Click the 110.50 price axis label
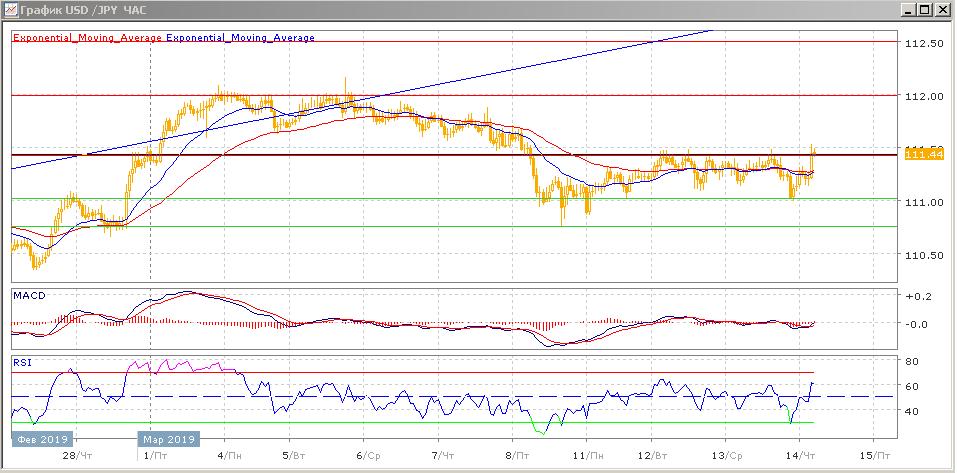 (923, 255)
